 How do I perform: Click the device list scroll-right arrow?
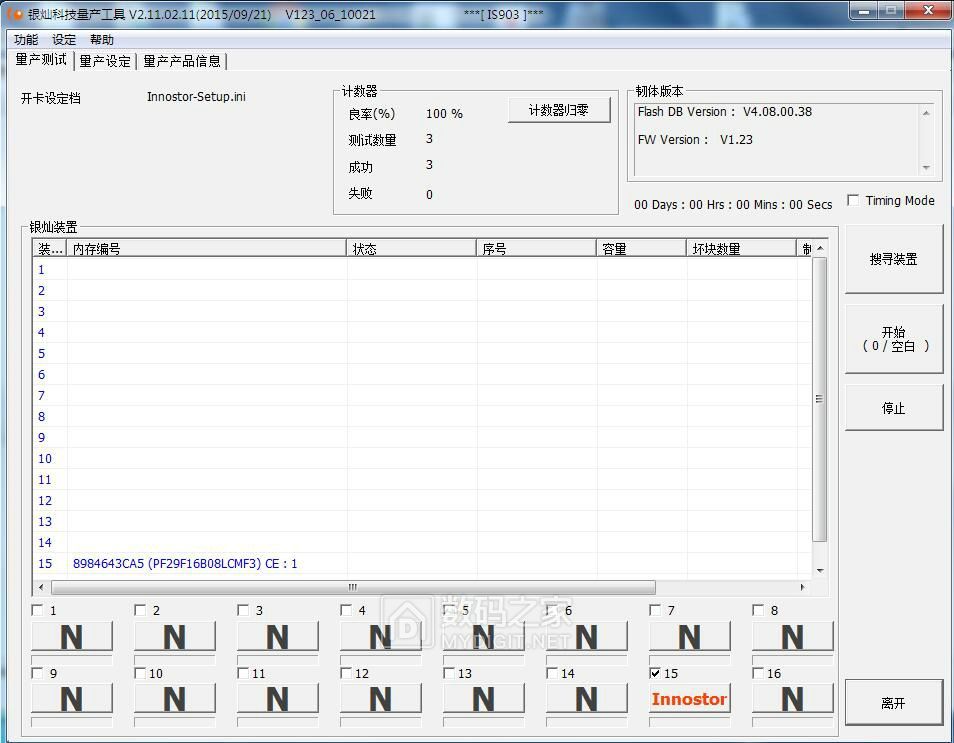[x=802, y=587]
